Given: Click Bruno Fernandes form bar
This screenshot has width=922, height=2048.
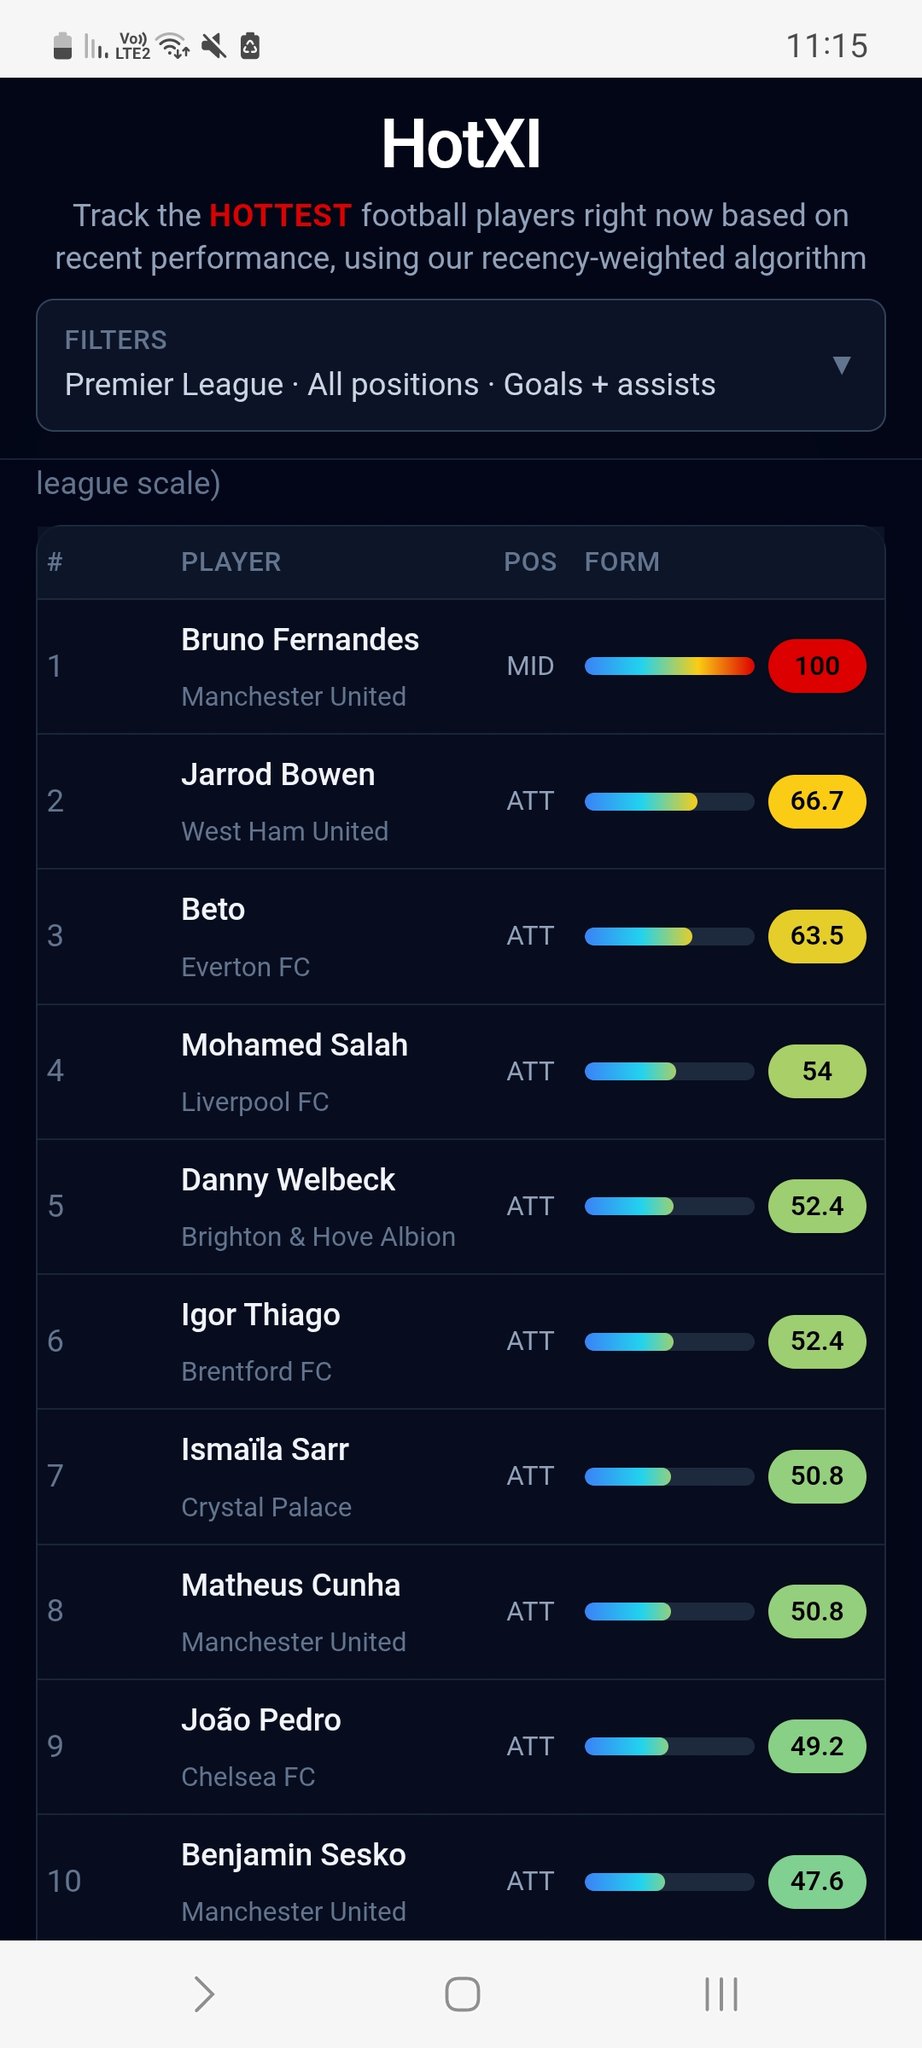Looking at the screenshot, I should [669, 666].
